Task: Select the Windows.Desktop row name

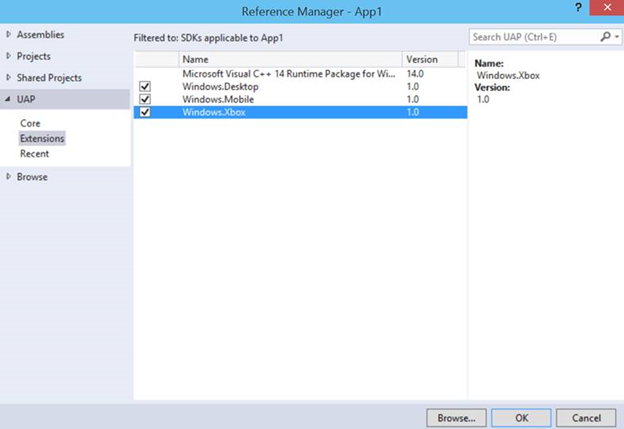Action: pyautogui.click(x=220, y=86)
